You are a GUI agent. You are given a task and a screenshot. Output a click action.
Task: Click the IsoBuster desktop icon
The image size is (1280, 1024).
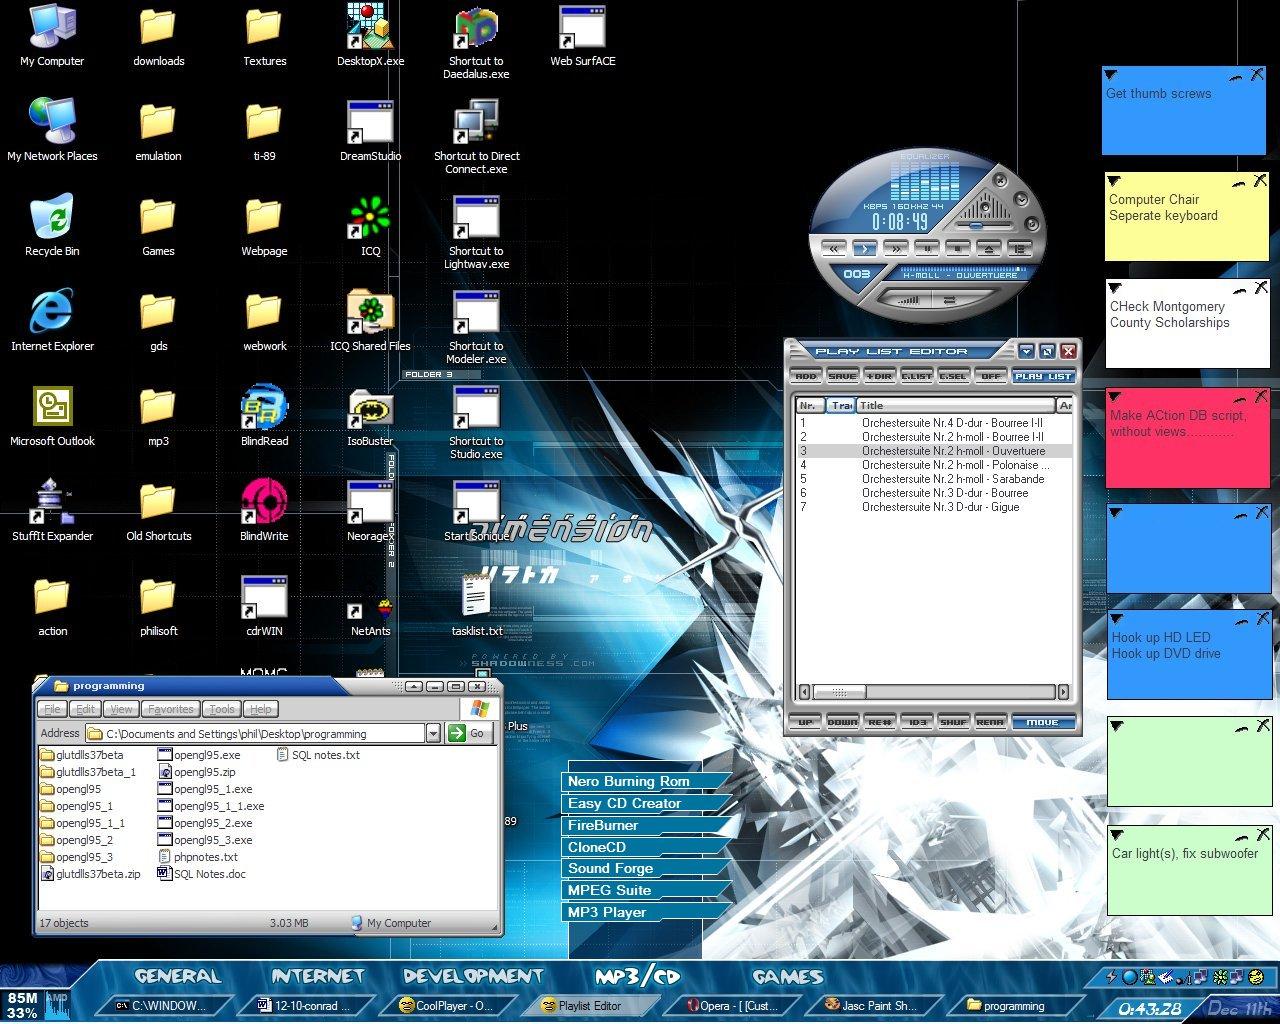click(370, 416)
